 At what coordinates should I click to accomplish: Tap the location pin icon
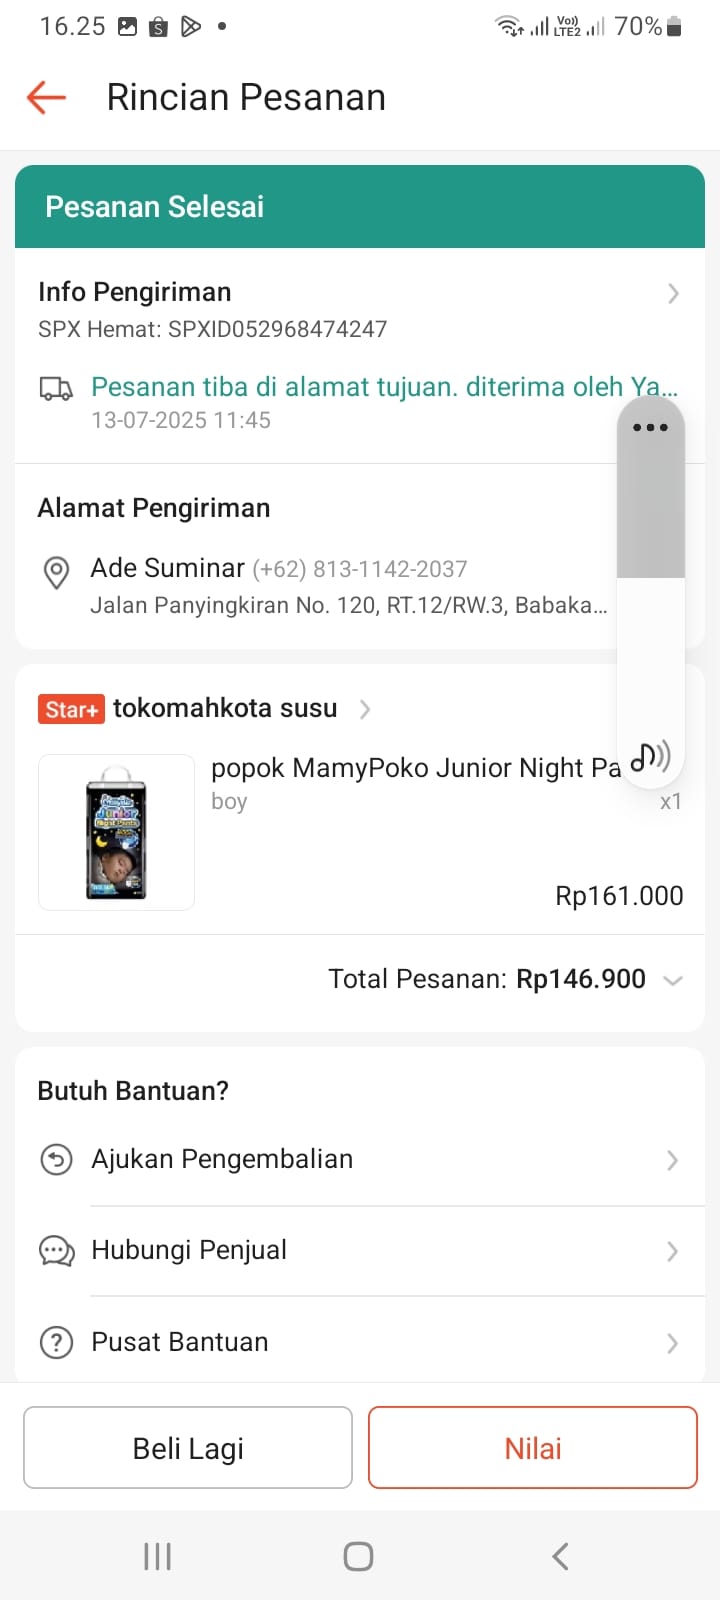tap(57, 572)
